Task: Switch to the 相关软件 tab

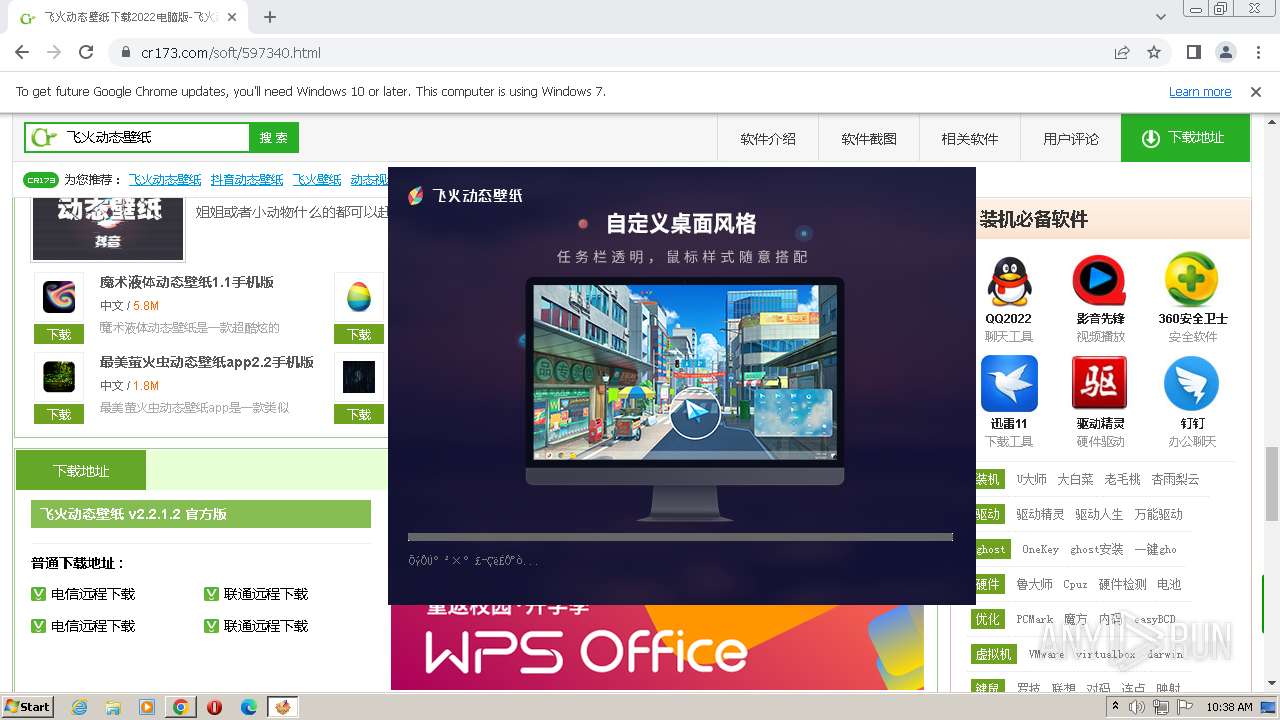Action: 970,138
